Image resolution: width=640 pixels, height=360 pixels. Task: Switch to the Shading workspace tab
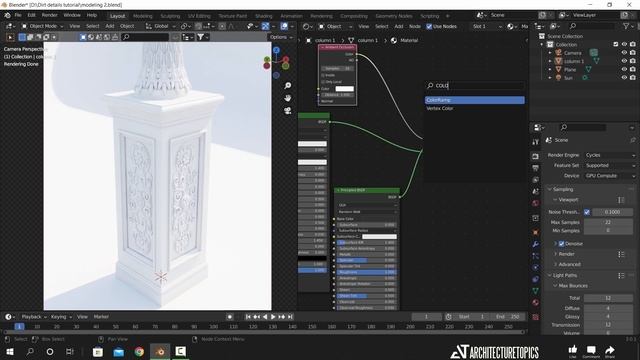point(264,16)
